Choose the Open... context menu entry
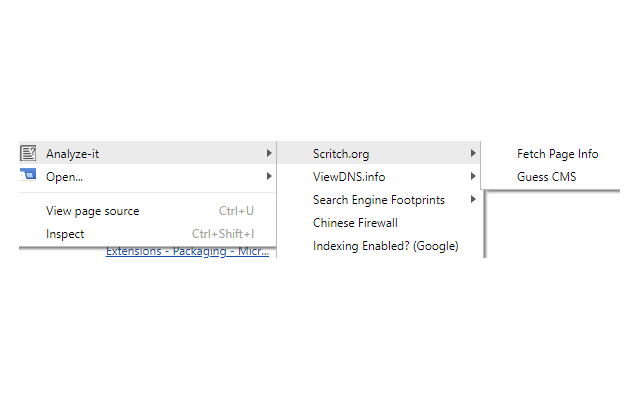 tap(147, 176)
